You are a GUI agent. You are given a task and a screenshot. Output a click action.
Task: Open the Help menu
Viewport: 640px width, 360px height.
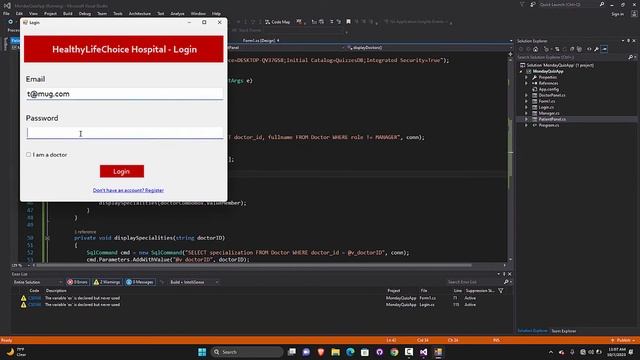tap(216, 13)
